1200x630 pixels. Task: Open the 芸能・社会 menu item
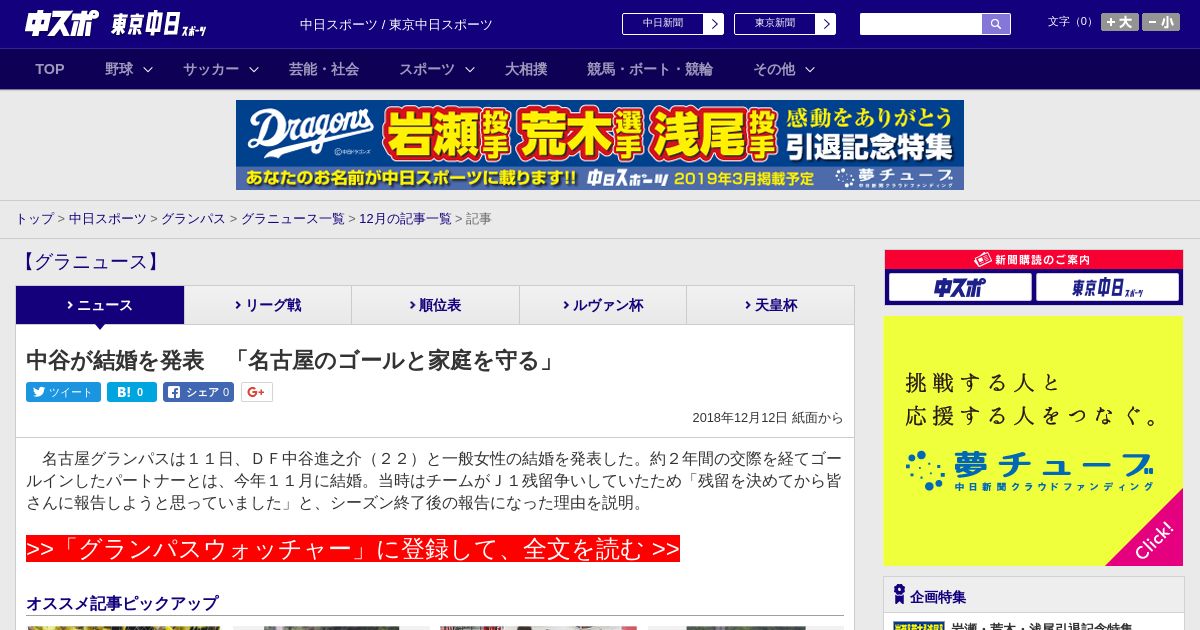point(324,69)
